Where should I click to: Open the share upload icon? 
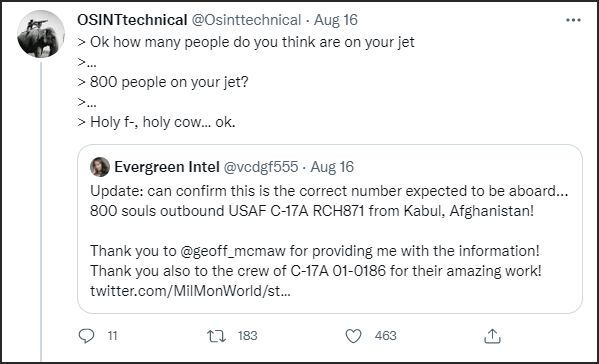pyautogui.click(x=492, y=336)
